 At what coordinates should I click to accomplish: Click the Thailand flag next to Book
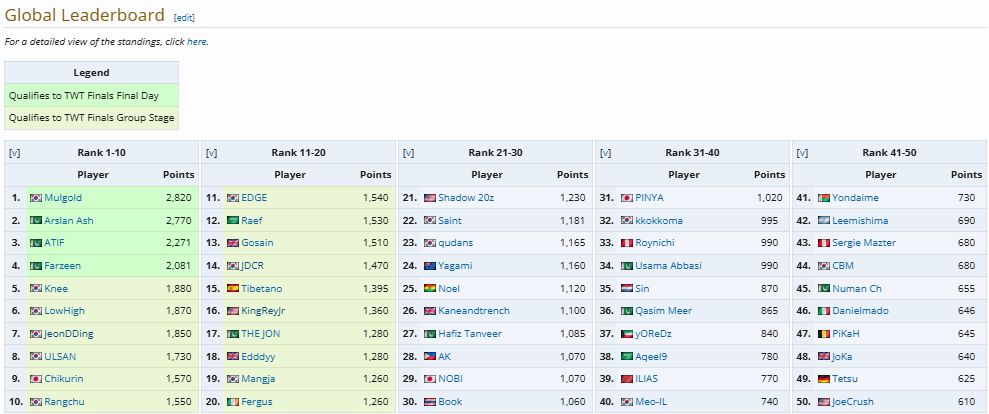click(x=430, y=402)
